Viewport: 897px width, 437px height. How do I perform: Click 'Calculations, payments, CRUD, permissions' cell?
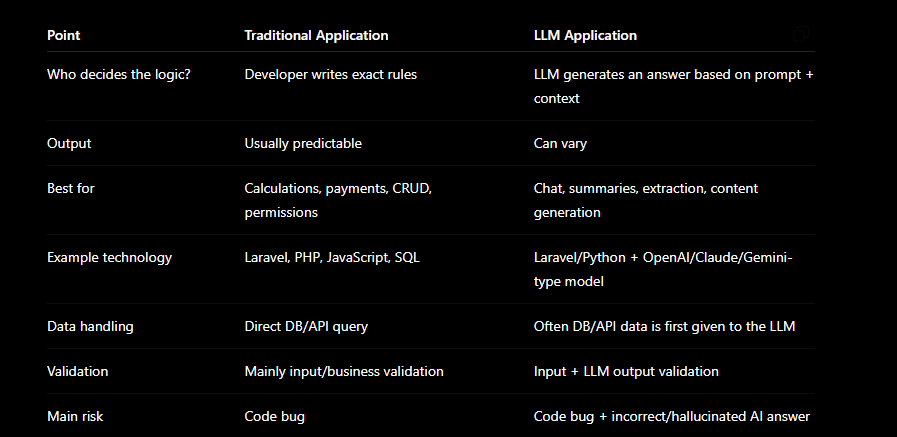338,200
